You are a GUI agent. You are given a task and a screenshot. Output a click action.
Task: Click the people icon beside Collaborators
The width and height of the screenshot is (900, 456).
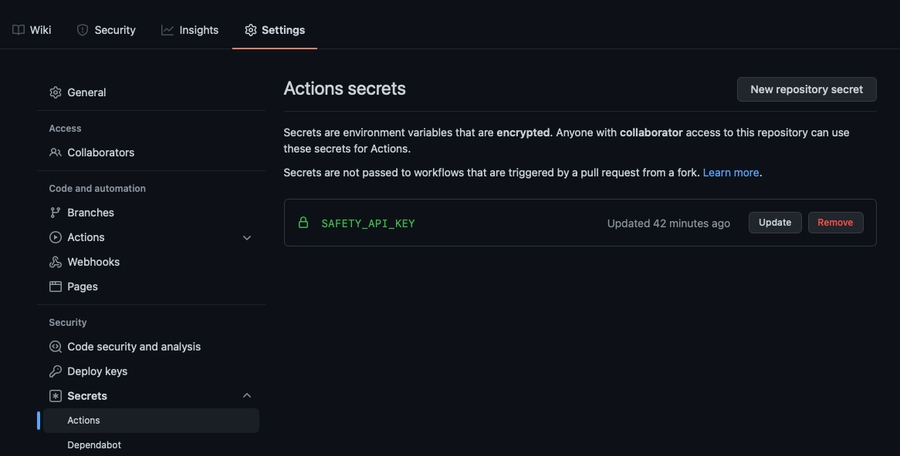tap(55, 153)
